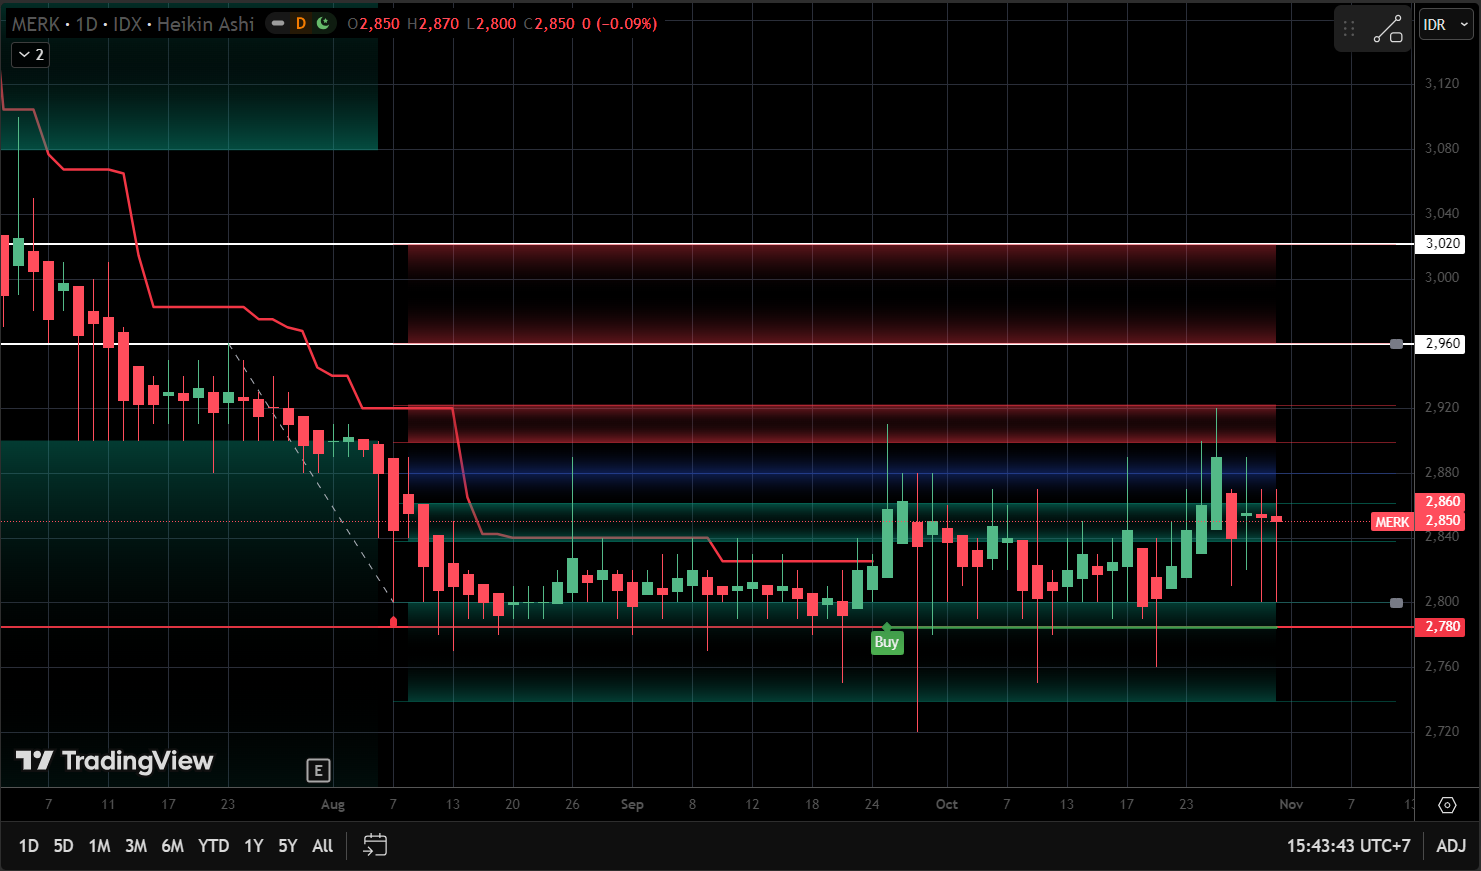The image size is (1481, 871).
Task: Open the IDR currency dropdown
Action: pyautogui.click(x=1445, y=25)
